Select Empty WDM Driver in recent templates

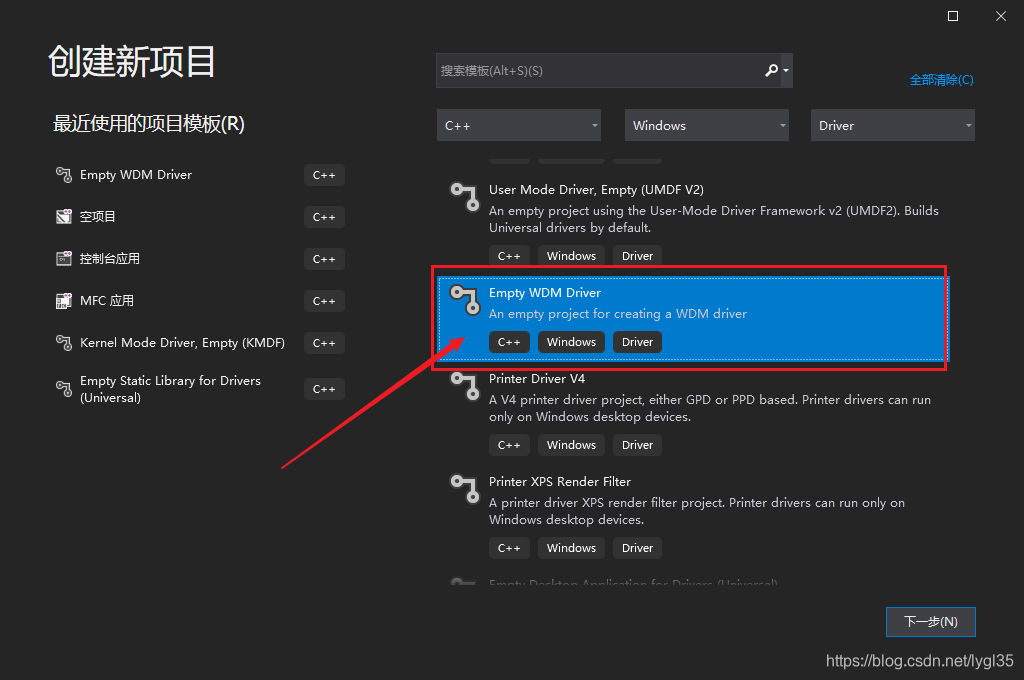[136, 175]
